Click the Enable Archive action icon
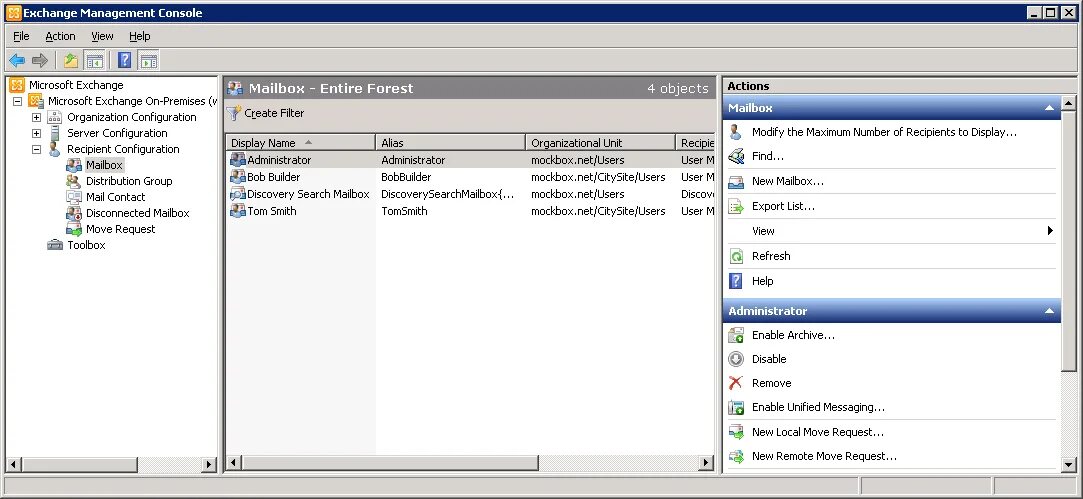Image resolution: width=1083 pixels, height=499 pixels. click(736, 335)
